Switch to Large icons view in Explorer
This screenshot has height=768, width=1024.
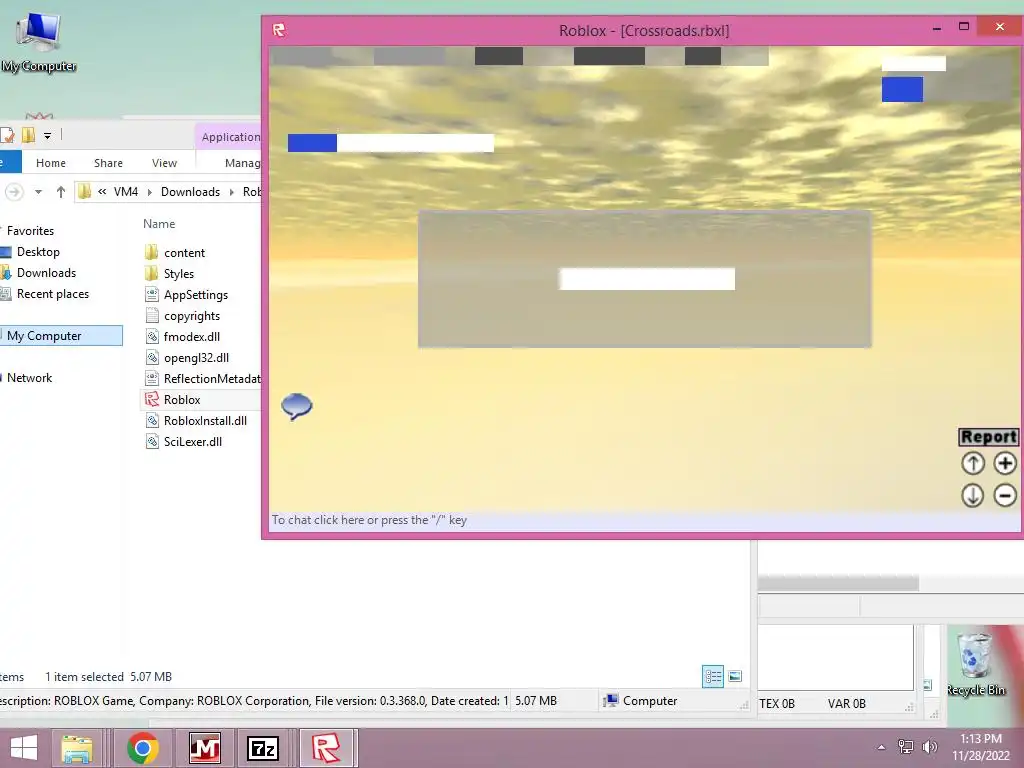coord(735,677)
